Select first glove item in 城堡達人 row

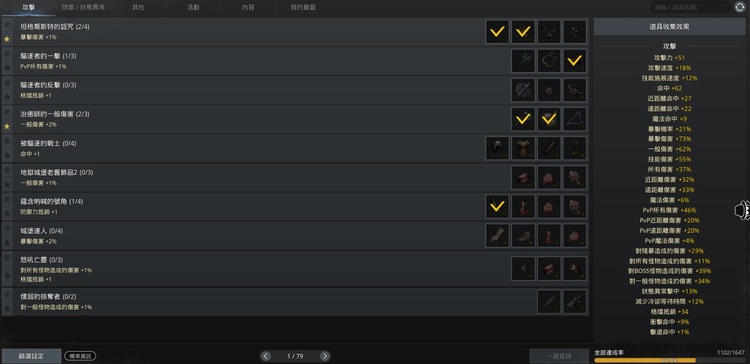click(497, 236)
